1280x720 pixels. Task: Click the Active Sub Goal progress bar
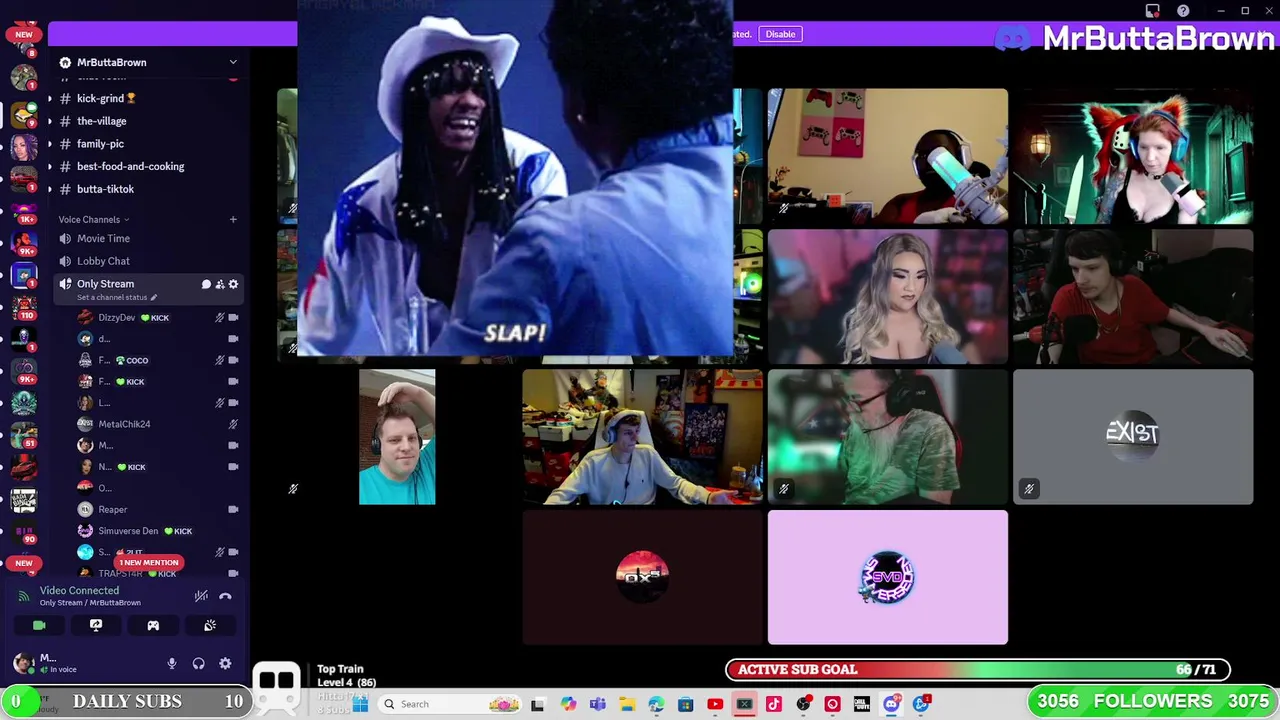coord(978,670)
